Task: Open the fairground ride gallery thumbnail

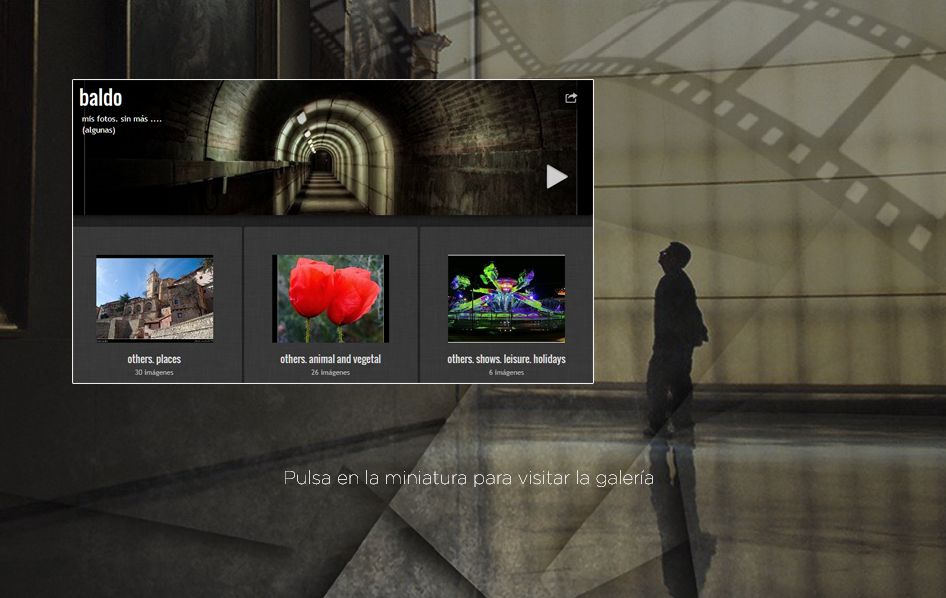Action: (506, 299)
